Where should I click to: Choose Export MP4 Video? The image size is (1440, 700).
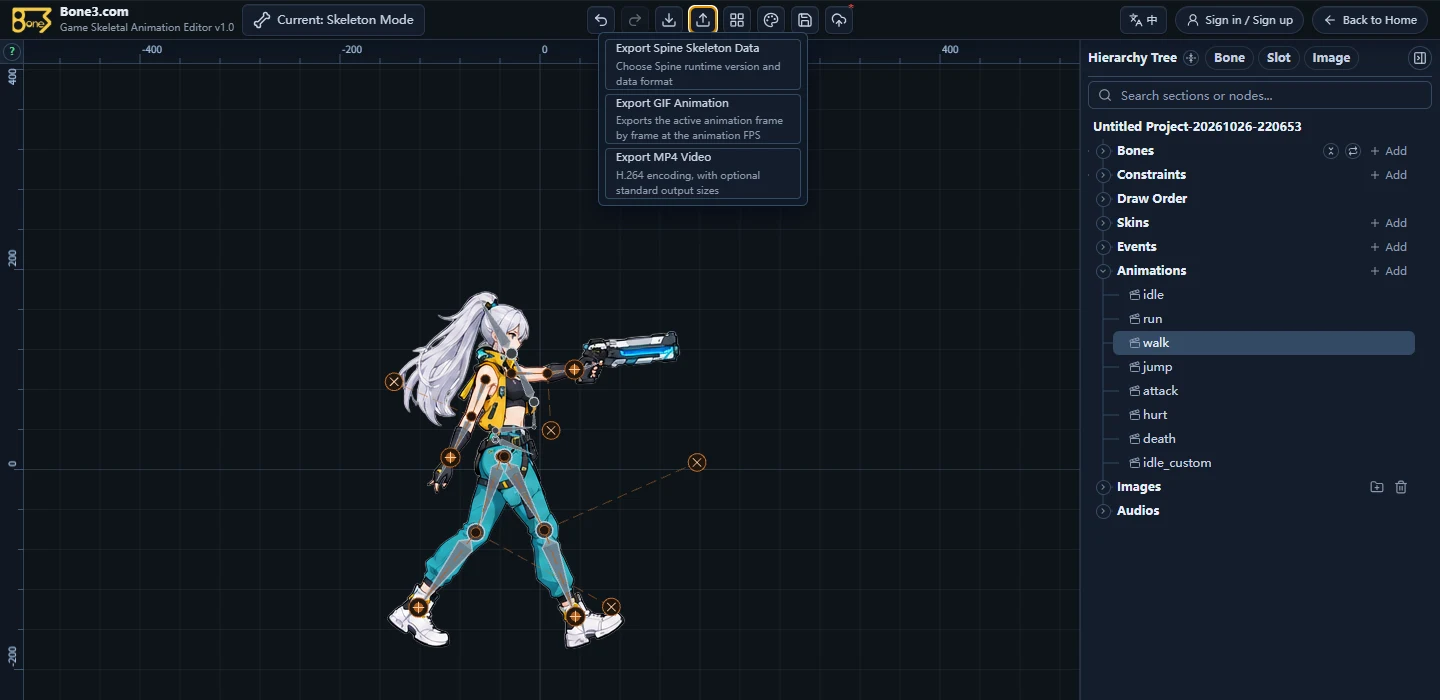coord(703,174)
